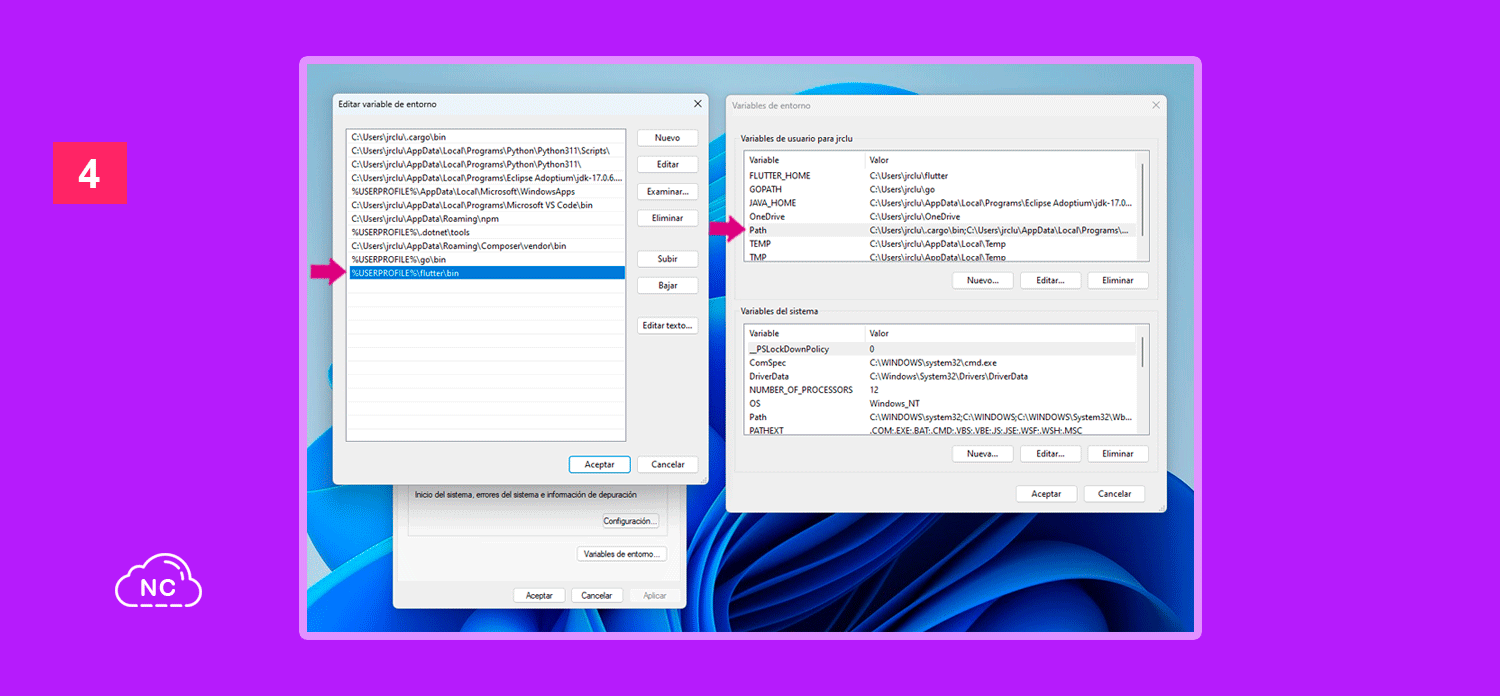Select the %USERPROFILE%\flutter\bin path entry
Screen dimensions: 1500x696
click(486, 273)
